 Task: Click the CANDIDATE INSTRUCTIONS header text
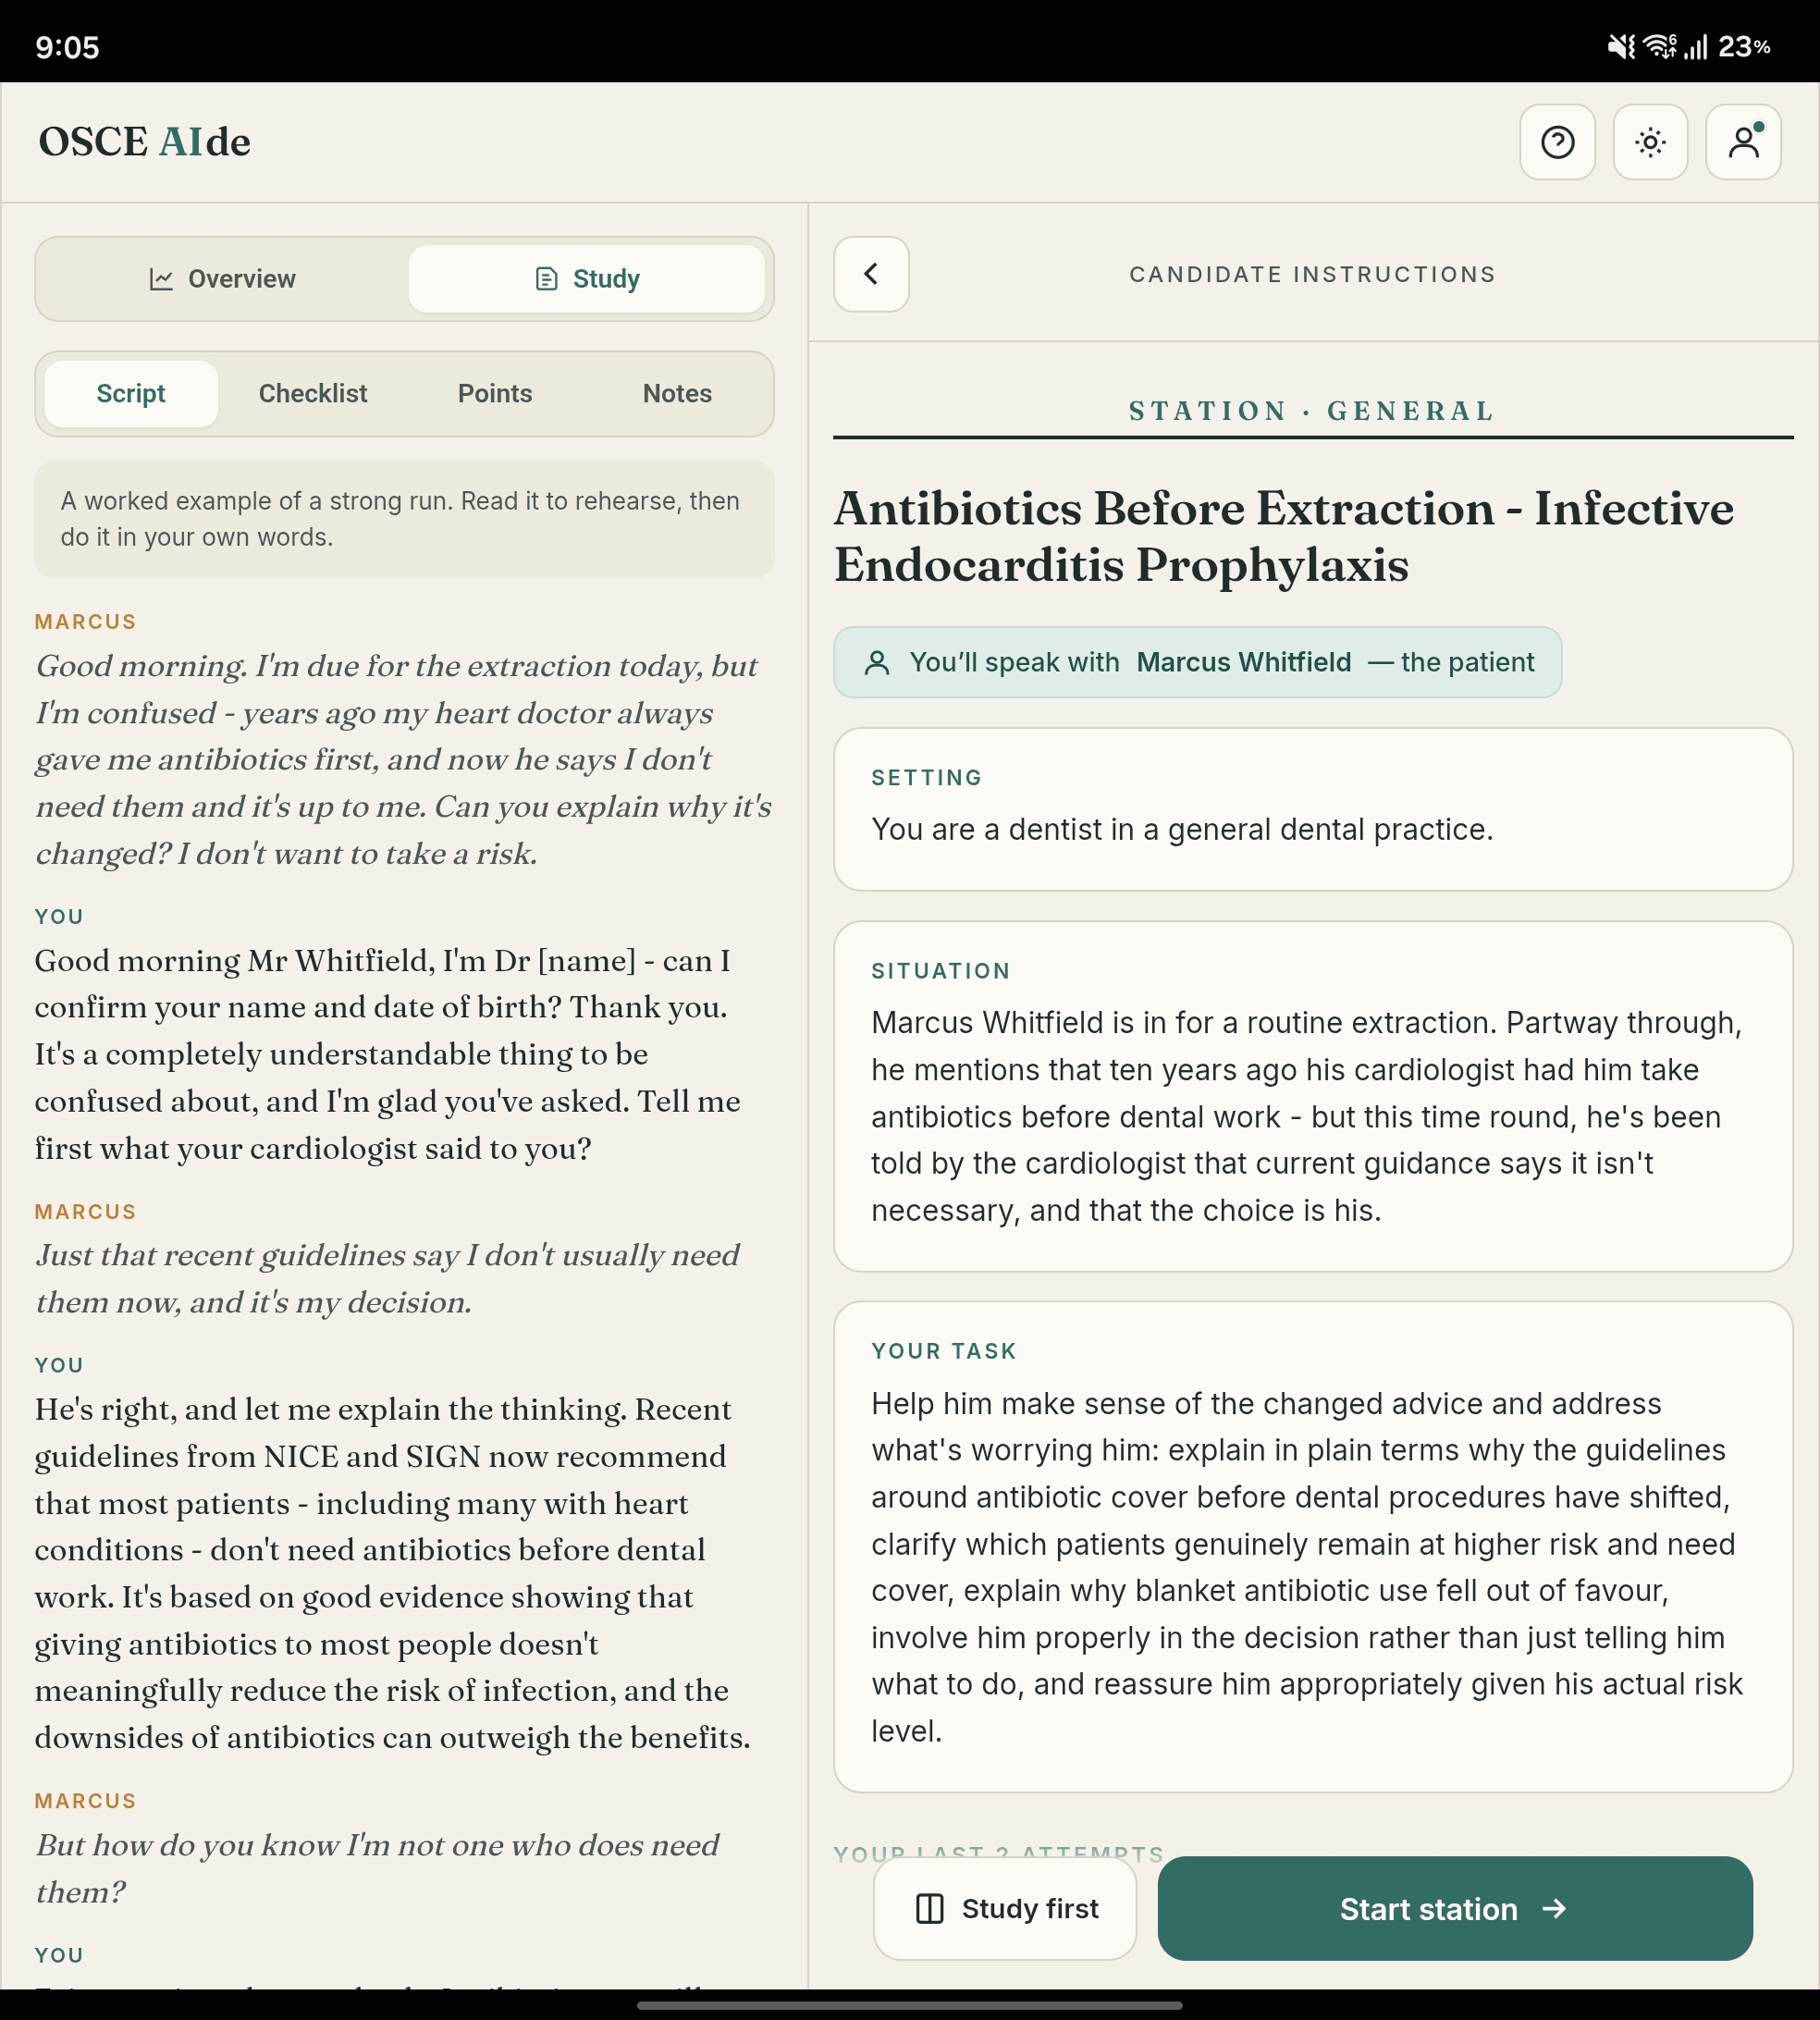pyautogui.click(x=1312, y=274)
